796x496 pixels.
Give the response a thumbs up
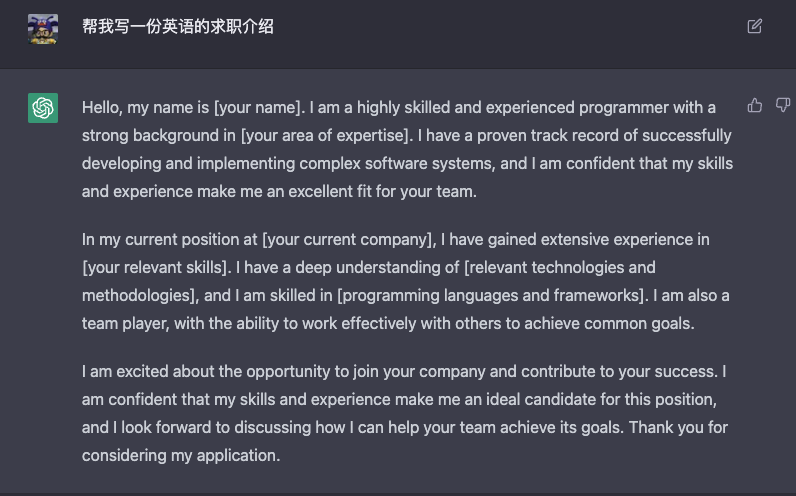click(755, 105)
